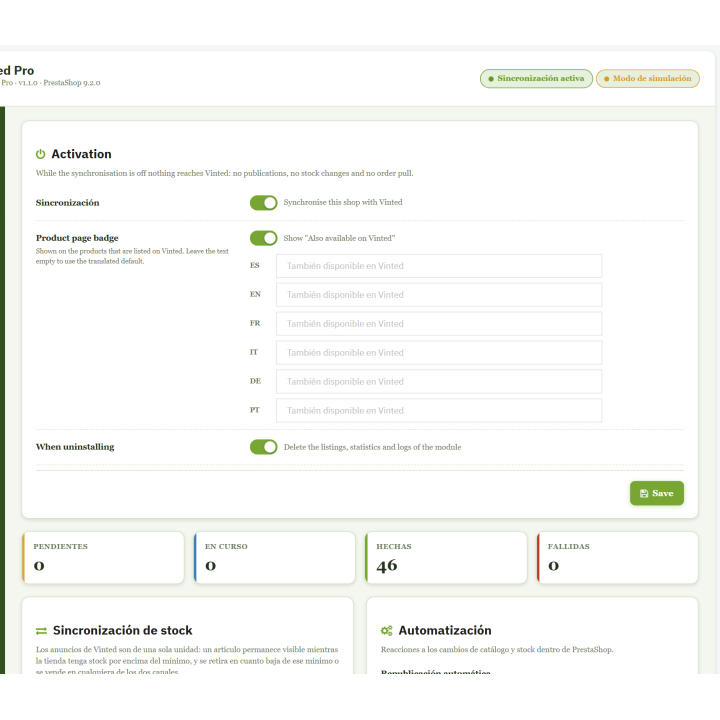Click the PrestaShop 9.2.0 version text
Screen dimensions: 720x720
(72, 83)
